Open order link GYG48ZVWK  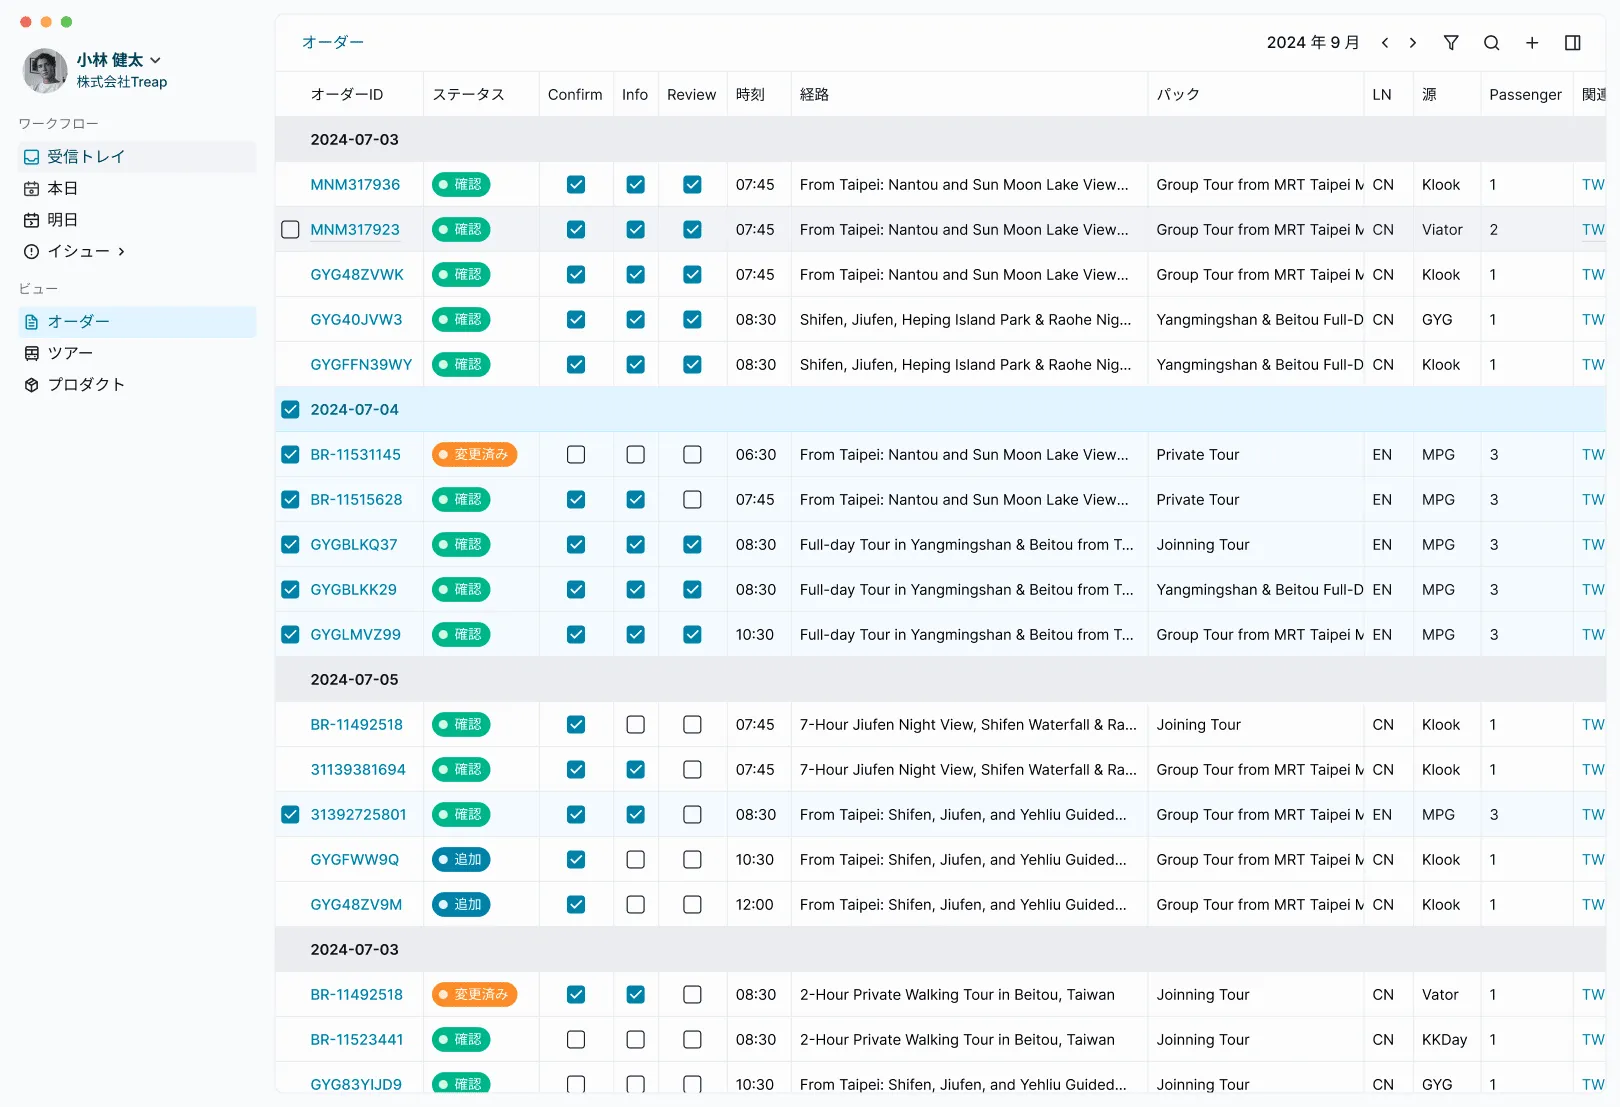(357, 275)
